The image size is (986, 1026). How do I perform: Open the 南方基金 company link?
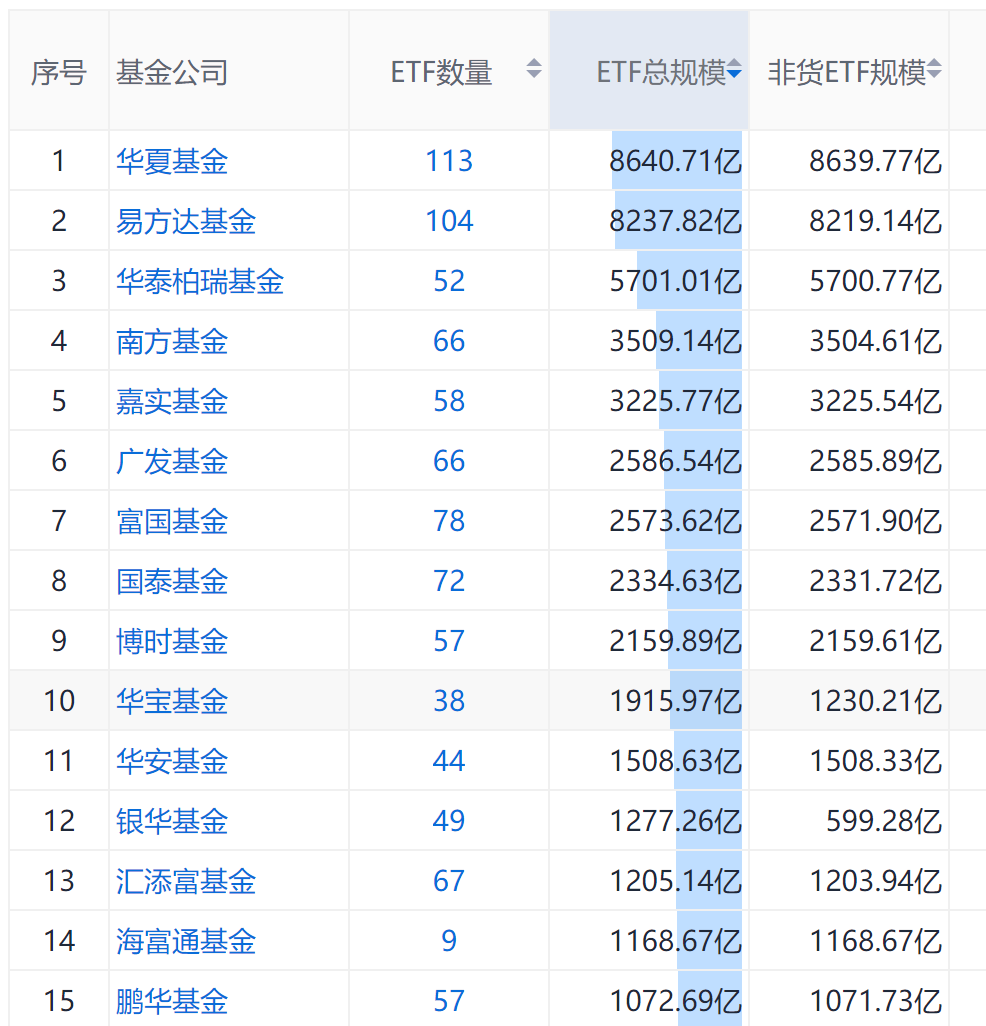[x=172, y=341]
